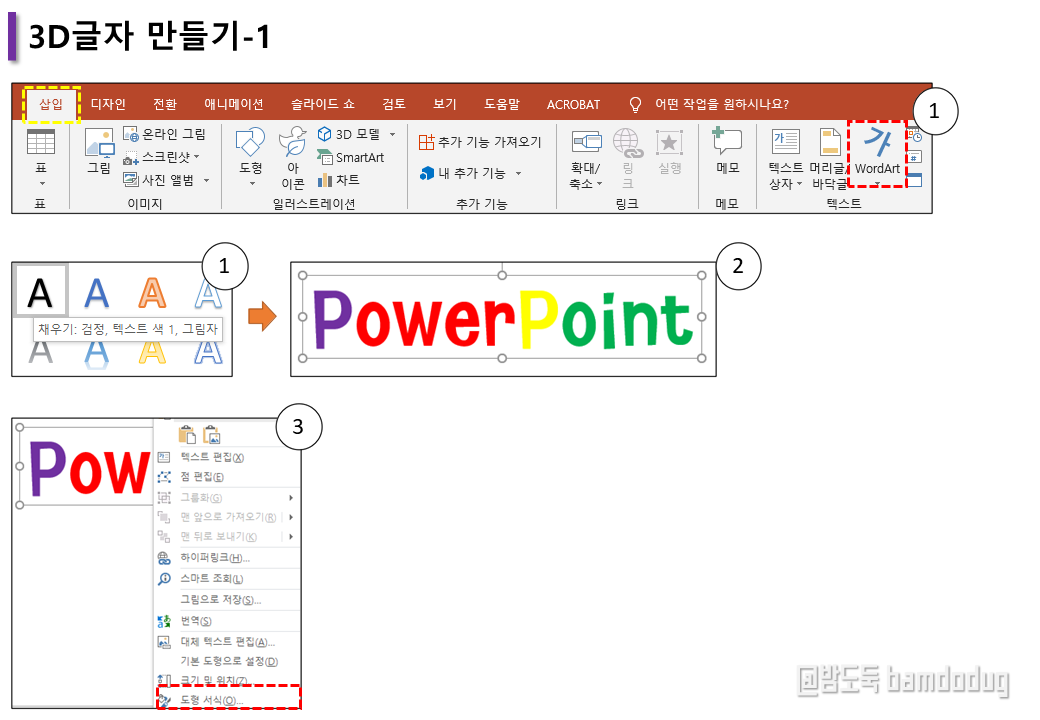
Task: Choose 기본 도형으로 설정(D) entry
Action: click(x=228, y=661)
